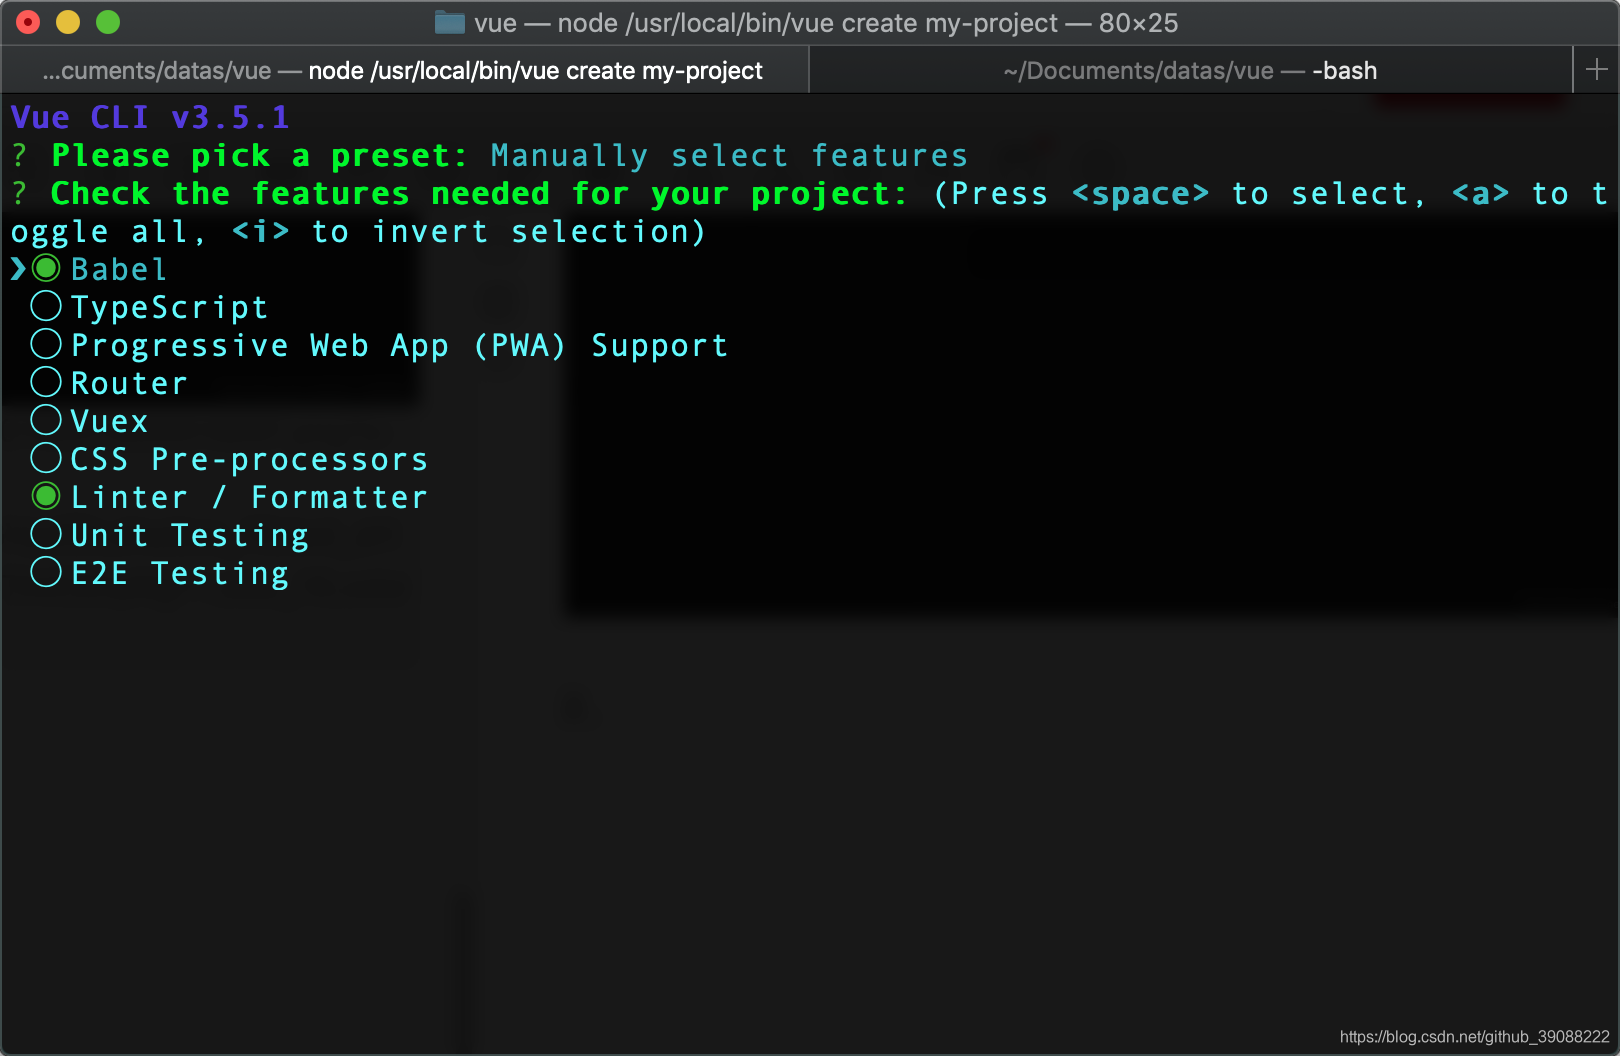
Task: Toggle the Router feature radio button
Action: 46,382
